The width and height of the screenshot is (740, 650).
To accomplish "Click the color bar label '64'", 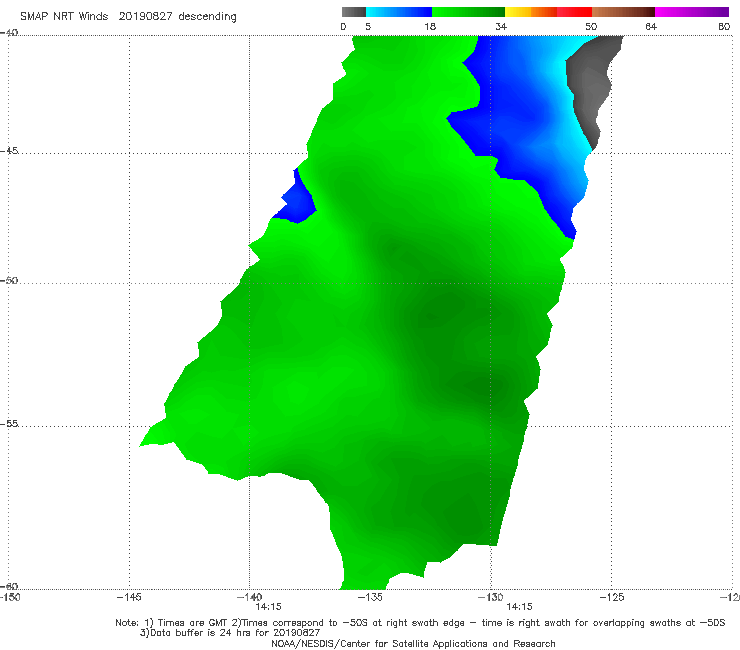I will click(x=651, y=27).
